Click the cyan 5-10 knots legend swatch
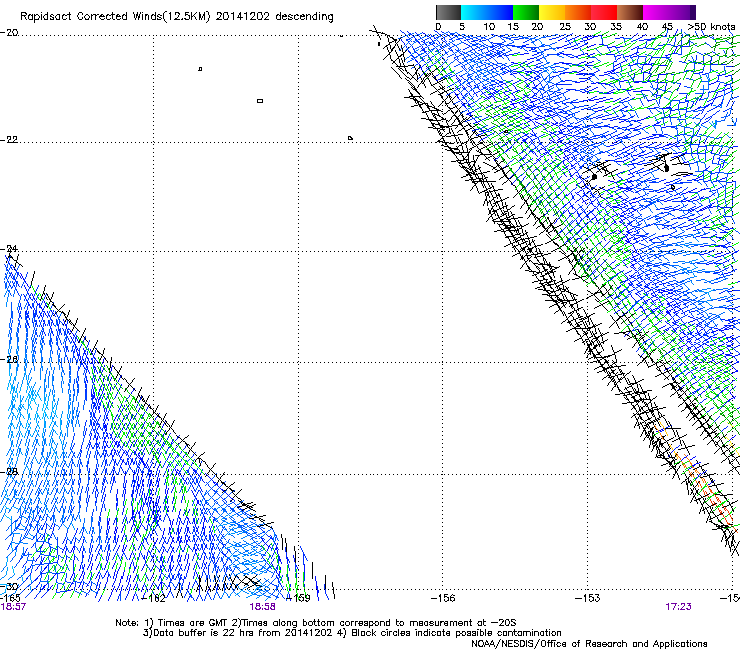This screenshot has height=650, width=740. coord(474,12)
